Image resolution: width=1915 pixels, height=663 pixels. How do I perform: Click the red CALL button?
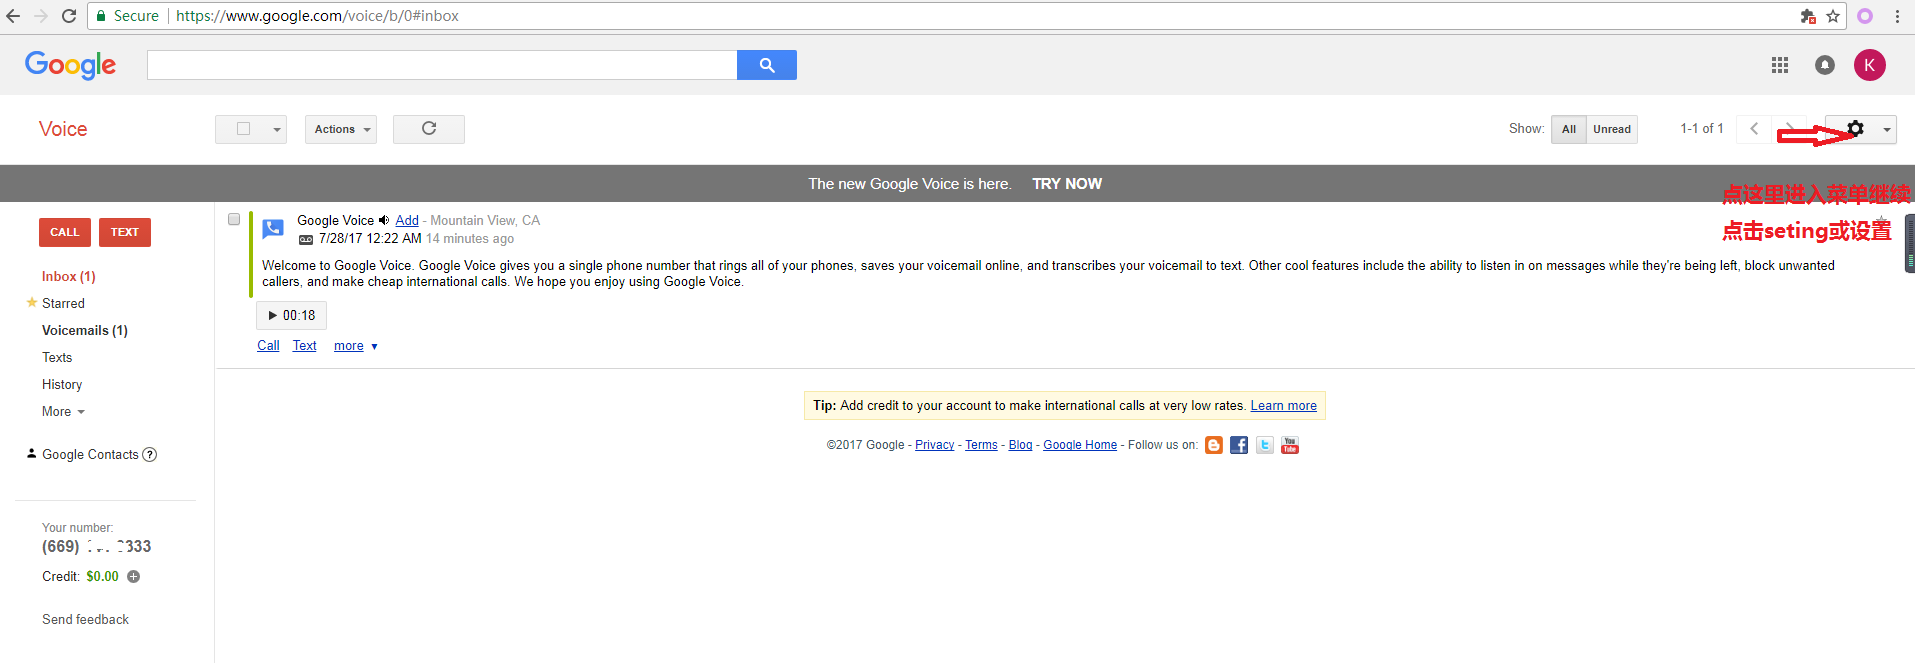click(65, 232)
